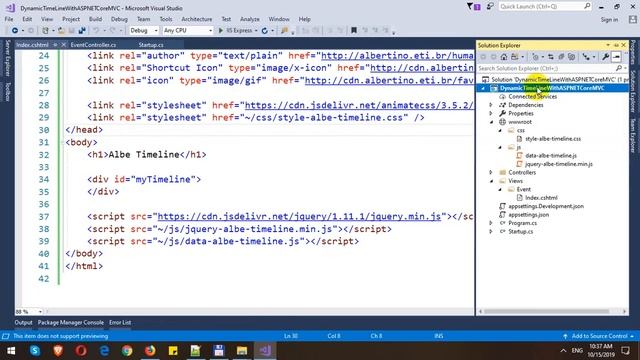640x360 pixels.
Task: Select Connected Services in Solution Explorer
Action: point(532,97)
